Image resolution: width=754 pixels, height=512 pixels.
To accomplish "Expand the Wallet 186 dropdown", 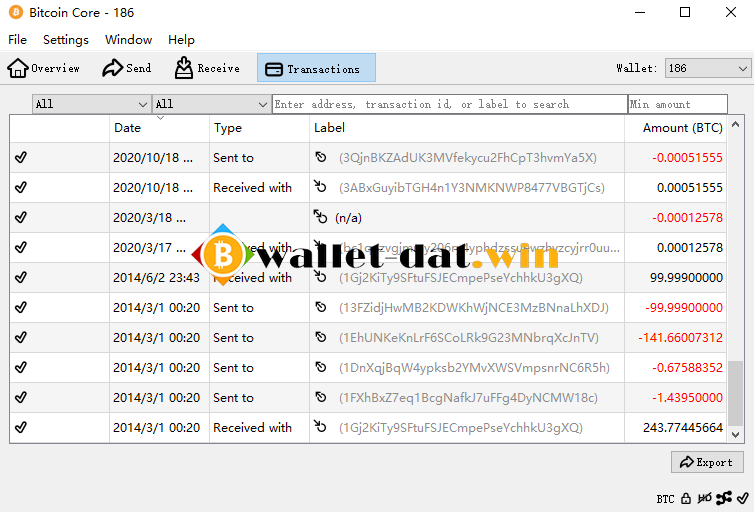I will click(707, 68).
